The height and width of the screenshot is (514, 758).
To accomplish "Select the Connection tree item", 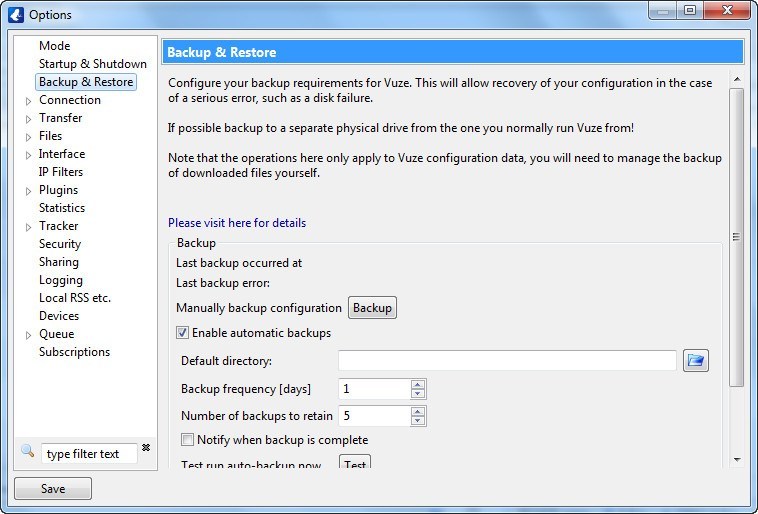I will pos(70,100).
